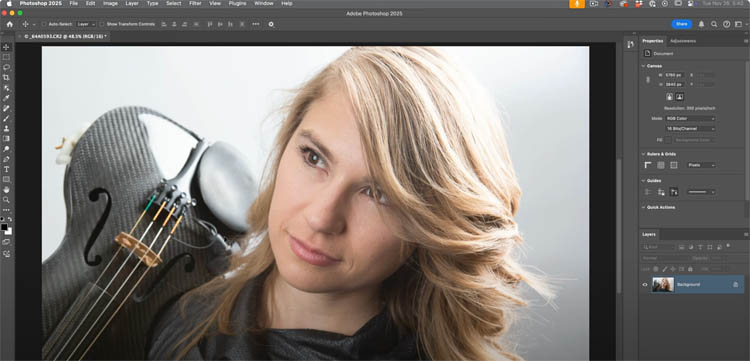Toggle view guides icon

[x=648, y=192]
